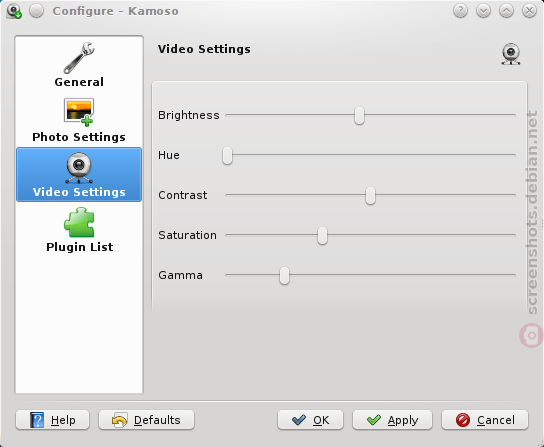Viewport: 544px width, 447px height.
Task: Confirm settings with the OK button
Action: [x=311, y=420]
